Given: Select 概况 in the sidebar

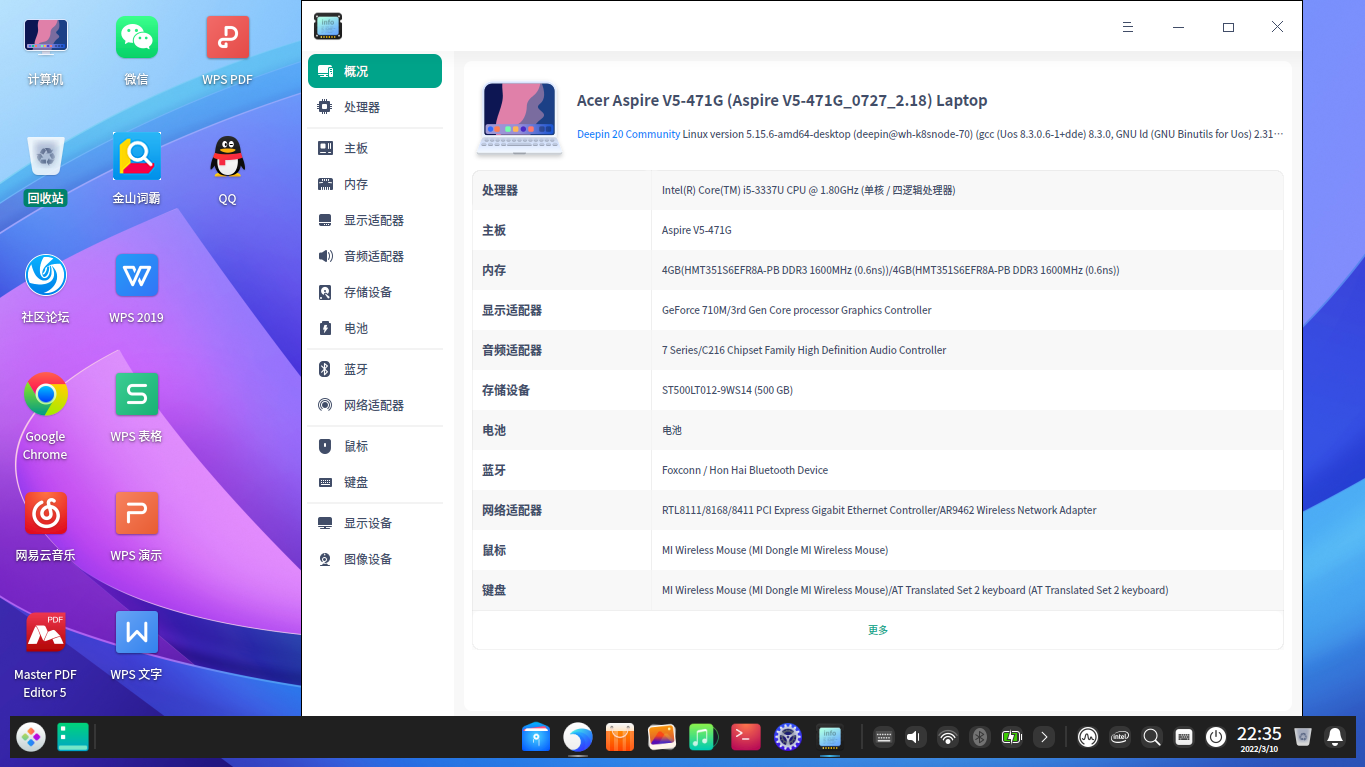Looking at the screenshot, I should (375, 71).
